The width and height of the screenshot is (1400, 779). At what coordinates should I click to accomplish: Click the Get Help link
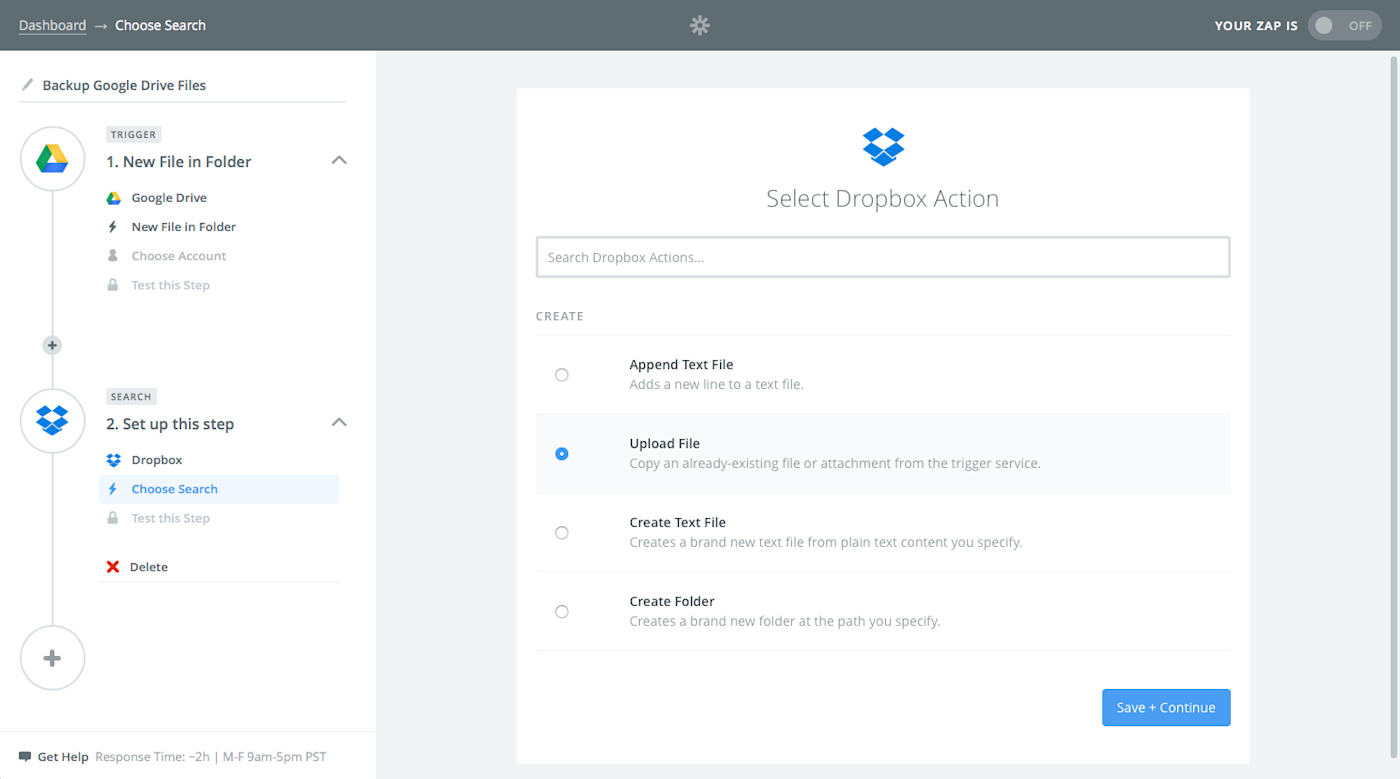[63, 757]
